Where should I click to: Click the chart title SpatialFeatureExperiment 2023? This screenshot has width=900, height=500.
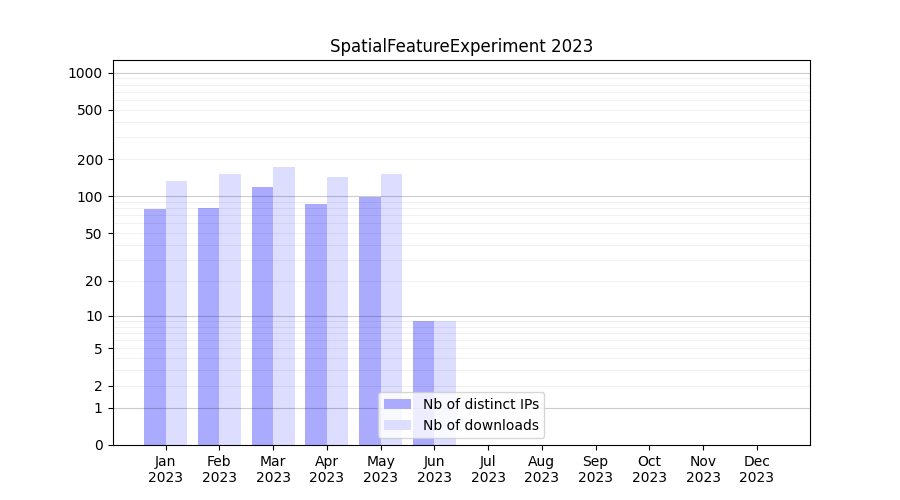click(x=461, y=46)
